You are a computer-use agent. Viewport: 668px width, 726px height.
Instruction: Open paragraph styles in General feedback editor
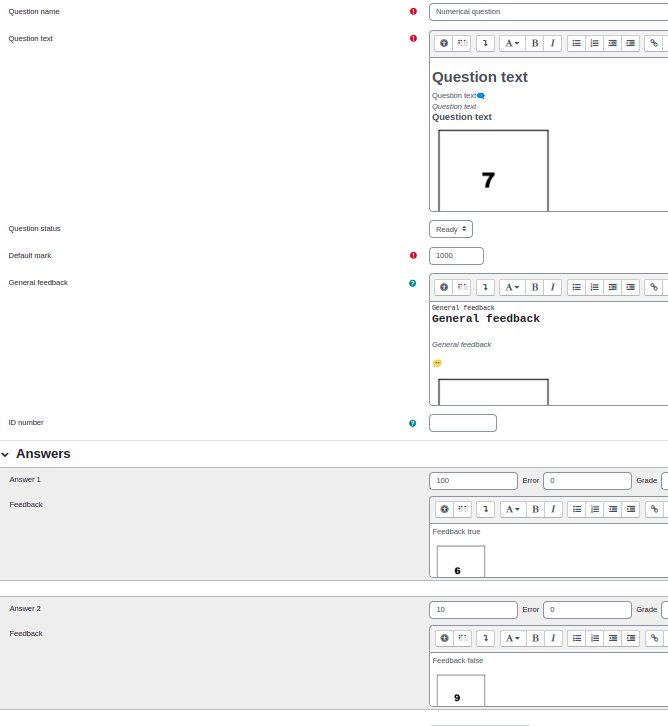(x=512, y=287)
